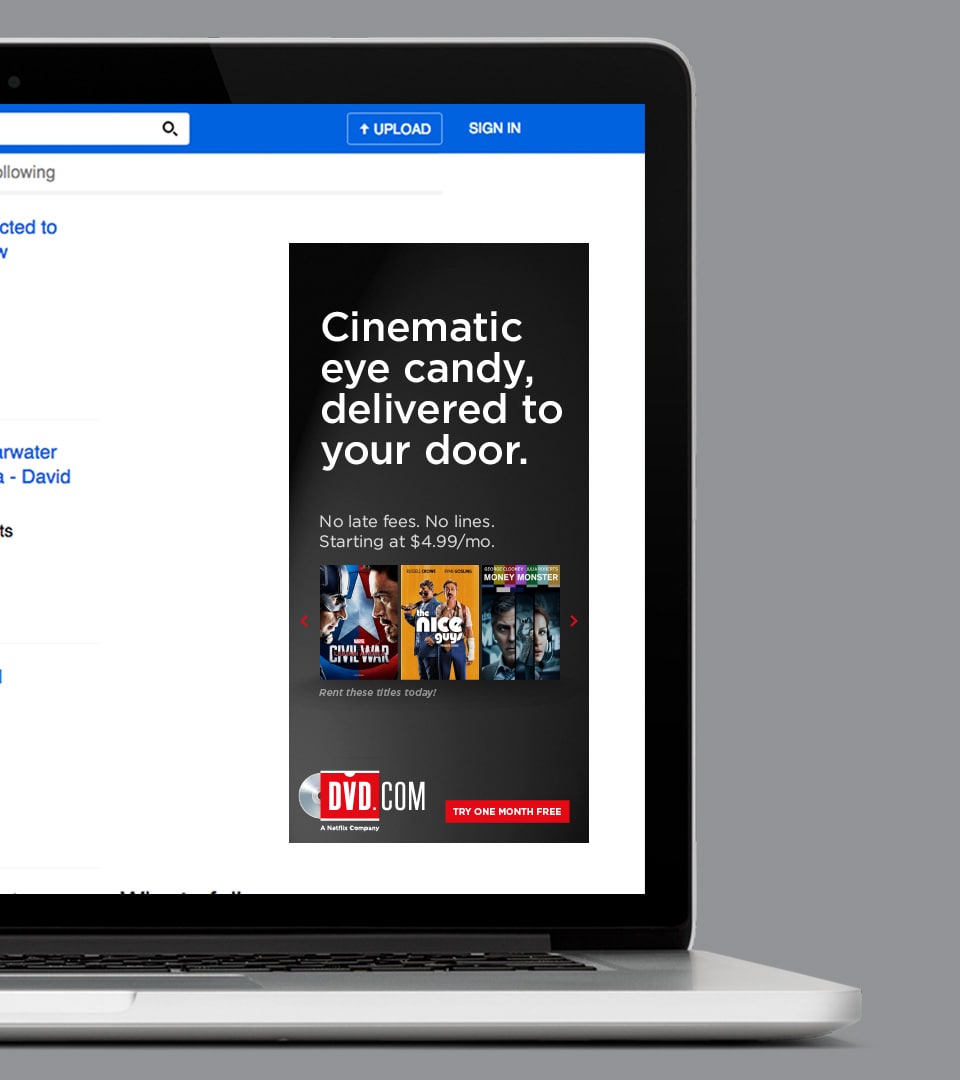Click the "A Netflix Company" logo text

pos(350,825)
